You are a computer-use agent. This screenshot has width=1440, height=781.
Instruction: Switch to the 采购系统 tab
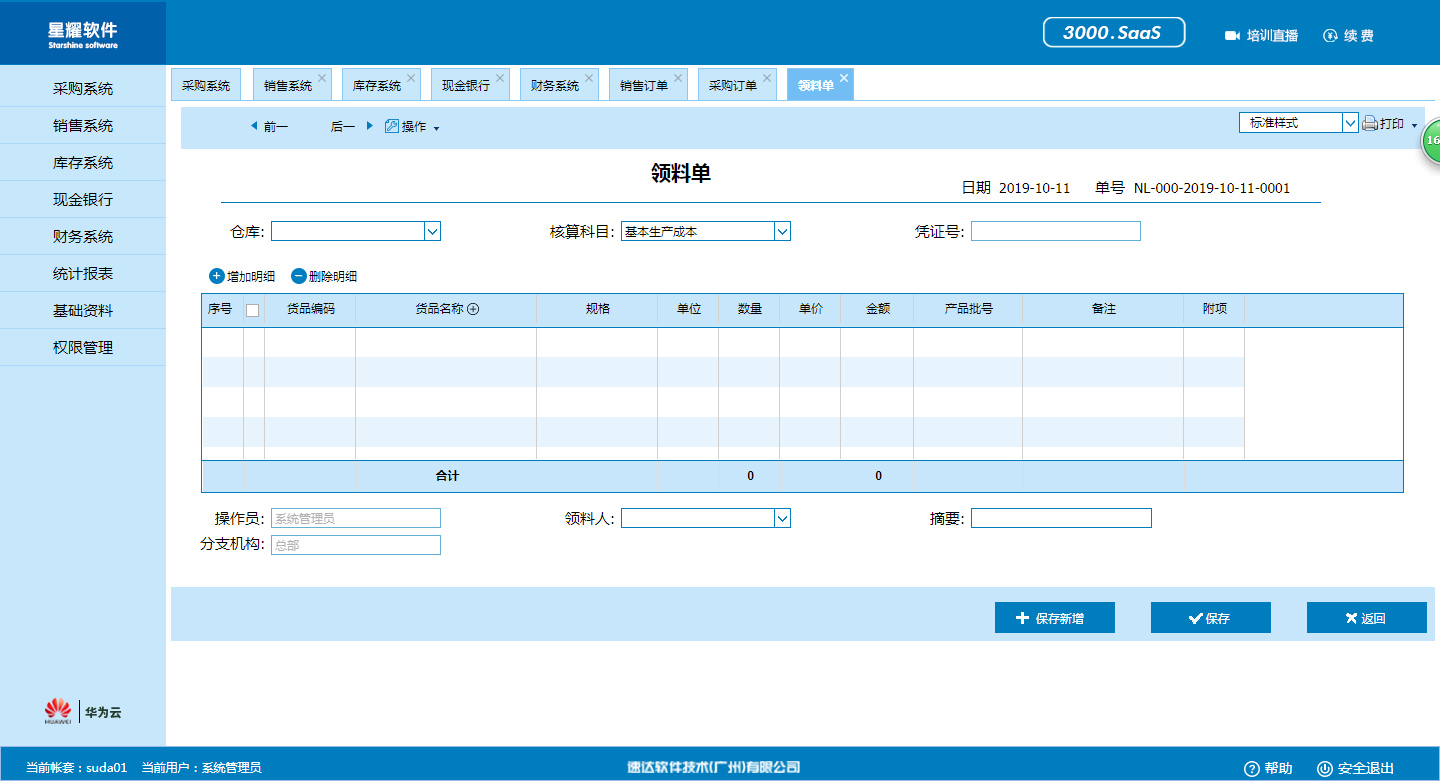(x=206, y=85)
